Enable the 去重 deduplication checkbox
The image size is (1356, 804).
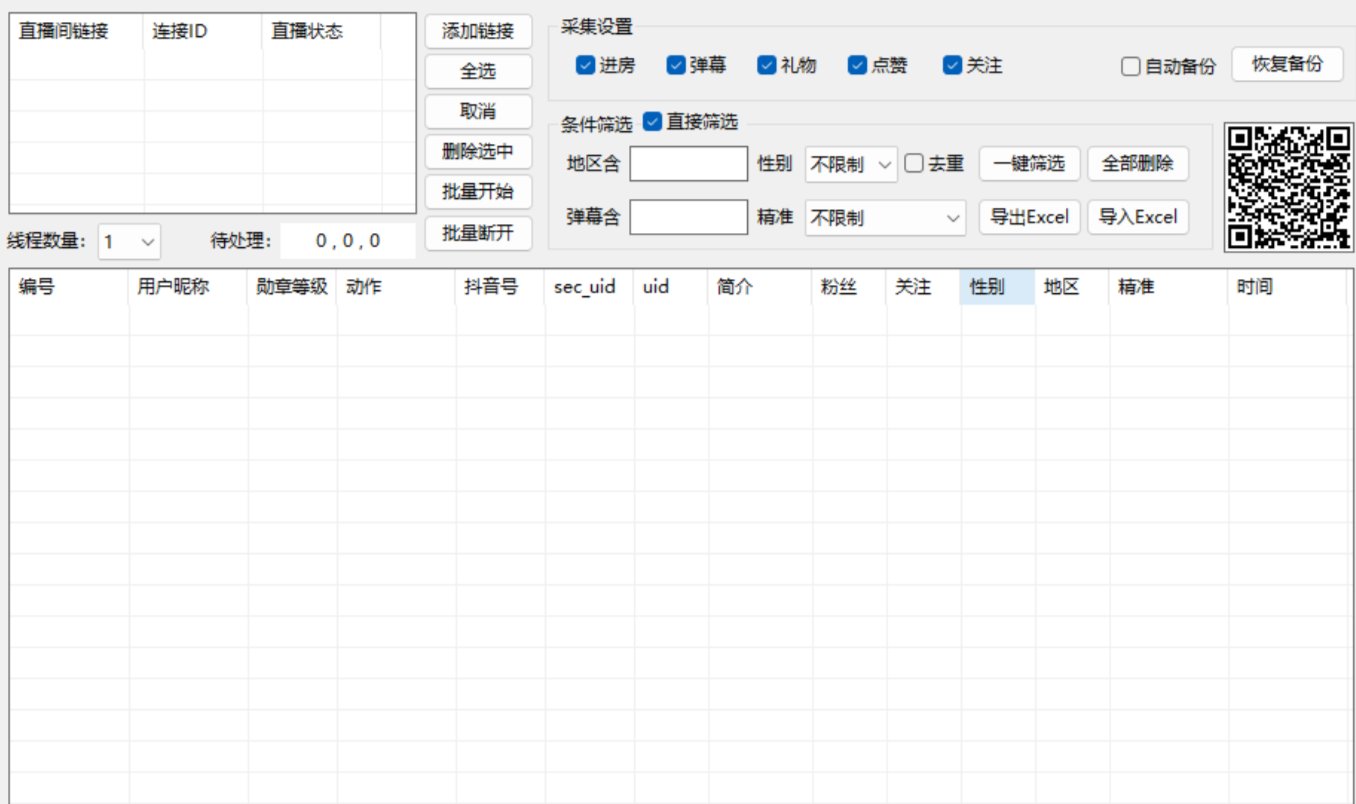click(915, 163)
